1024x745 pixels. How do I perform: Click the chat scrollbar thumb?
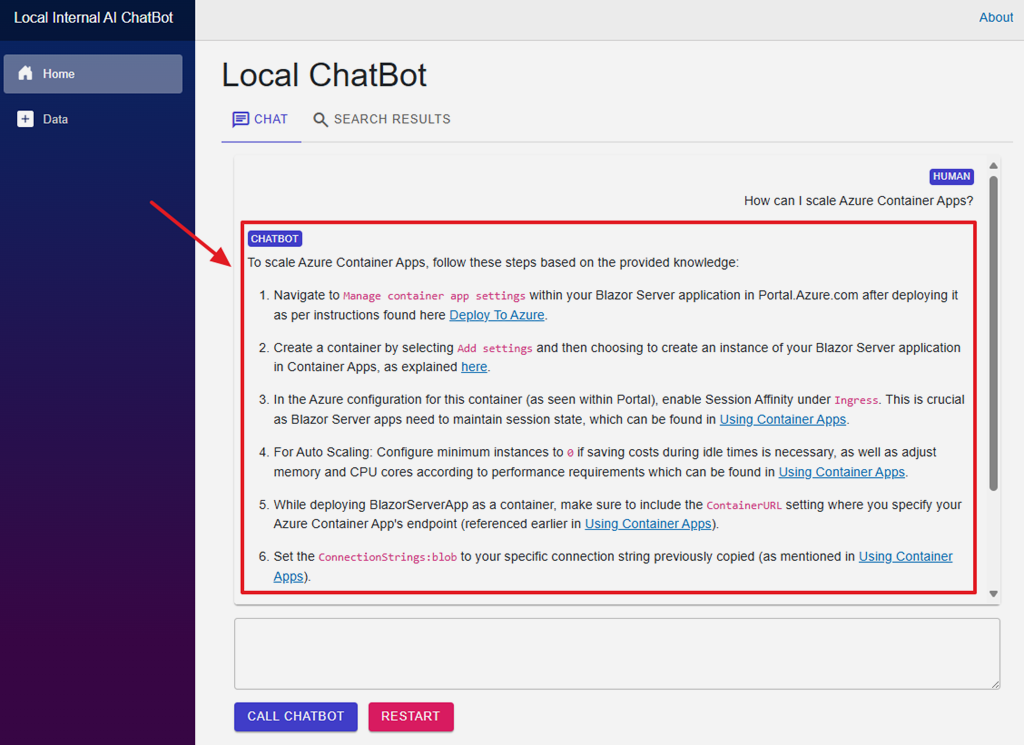pyautogui.click(x=993, y=333)
